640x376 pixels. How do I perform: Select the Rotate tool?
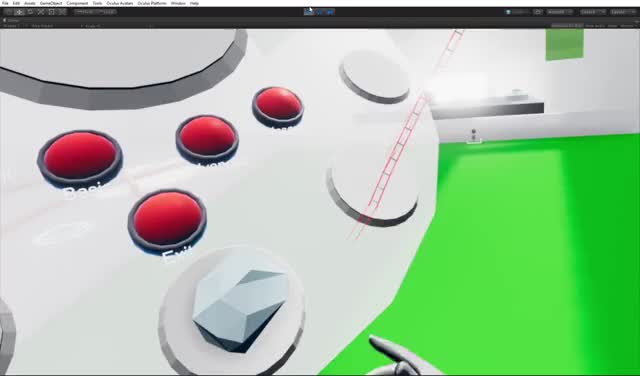click(x=30, y=12)
